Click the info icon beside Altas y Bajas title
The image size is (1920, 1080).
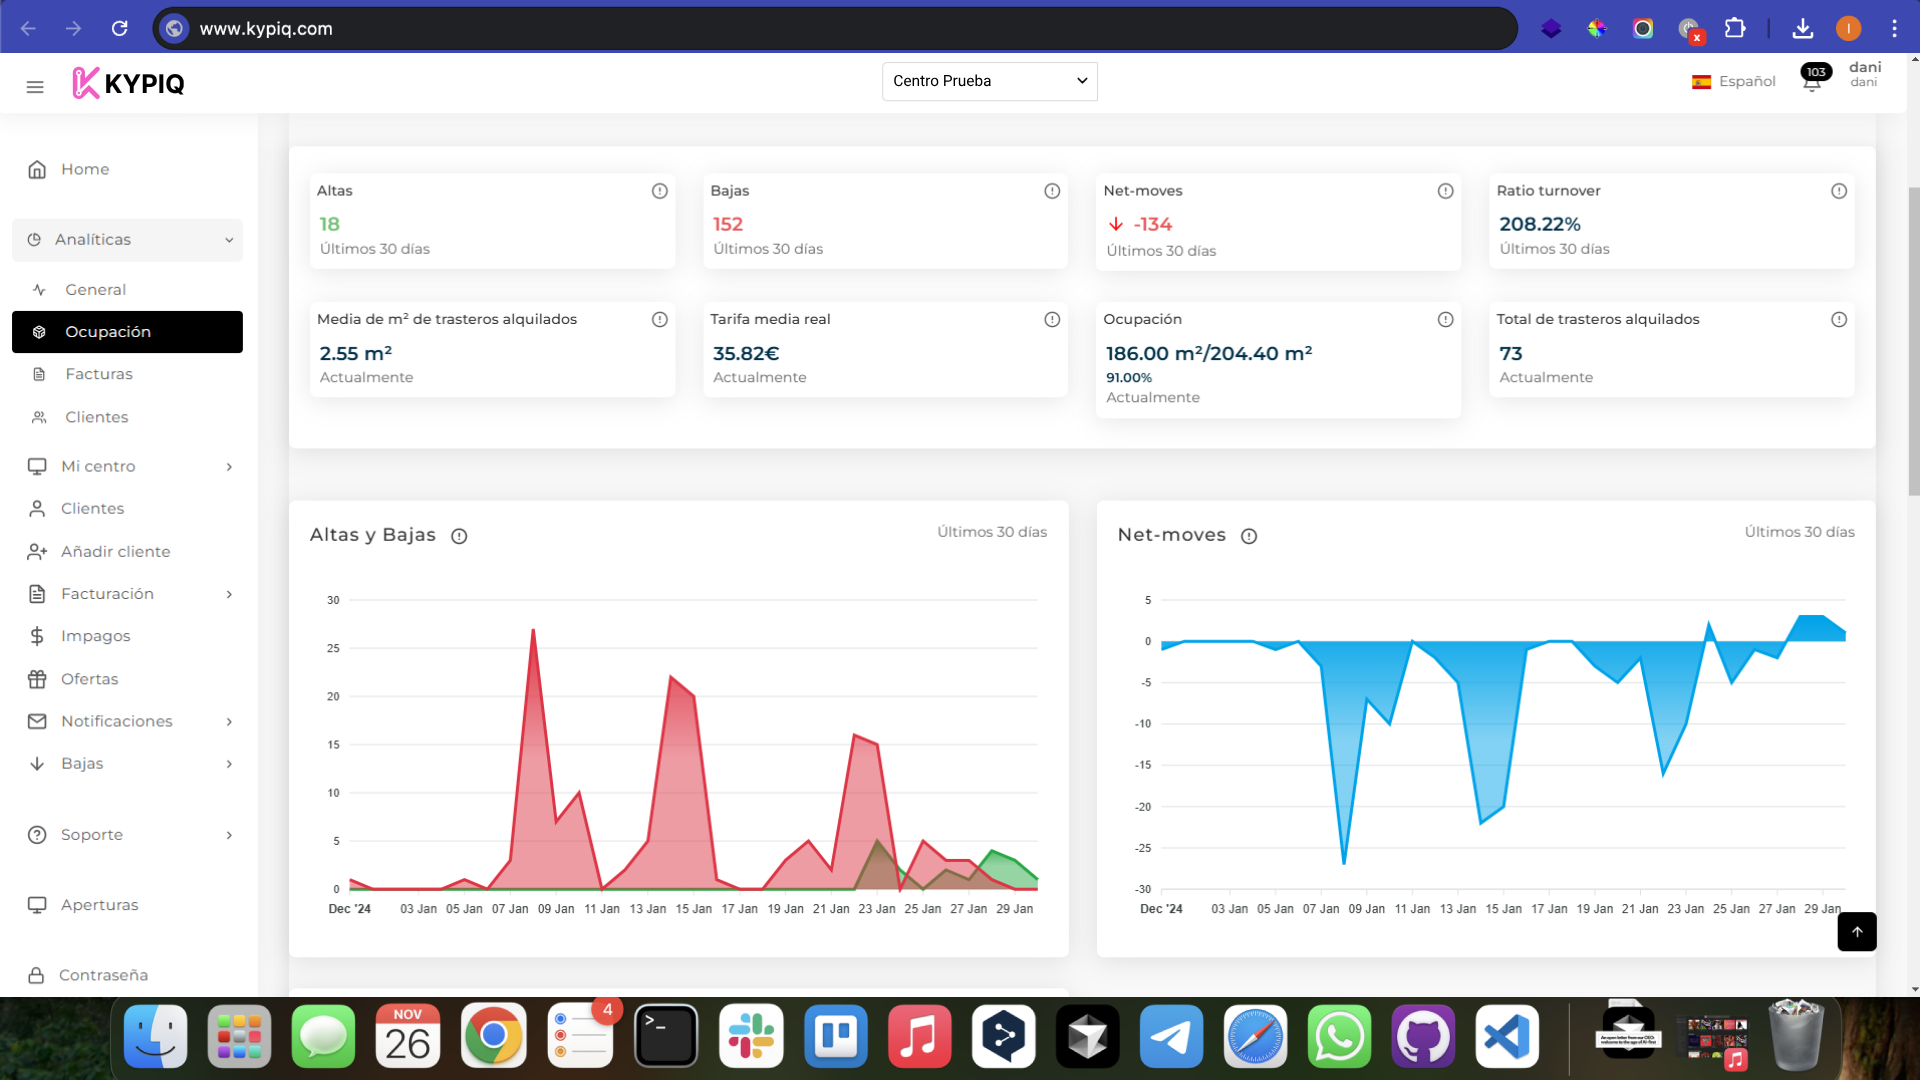pos(459,536)
